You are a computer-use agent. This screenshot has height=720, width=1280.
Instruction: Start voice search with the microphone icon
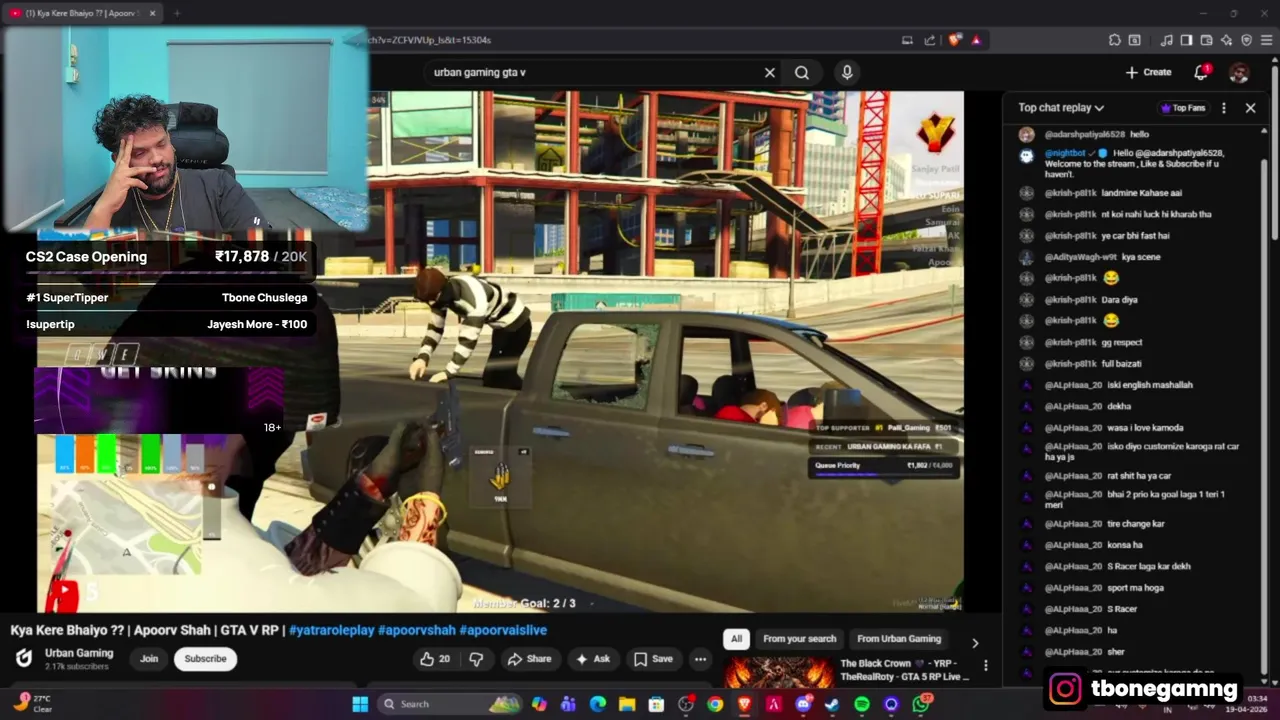[x=847, y=72]
